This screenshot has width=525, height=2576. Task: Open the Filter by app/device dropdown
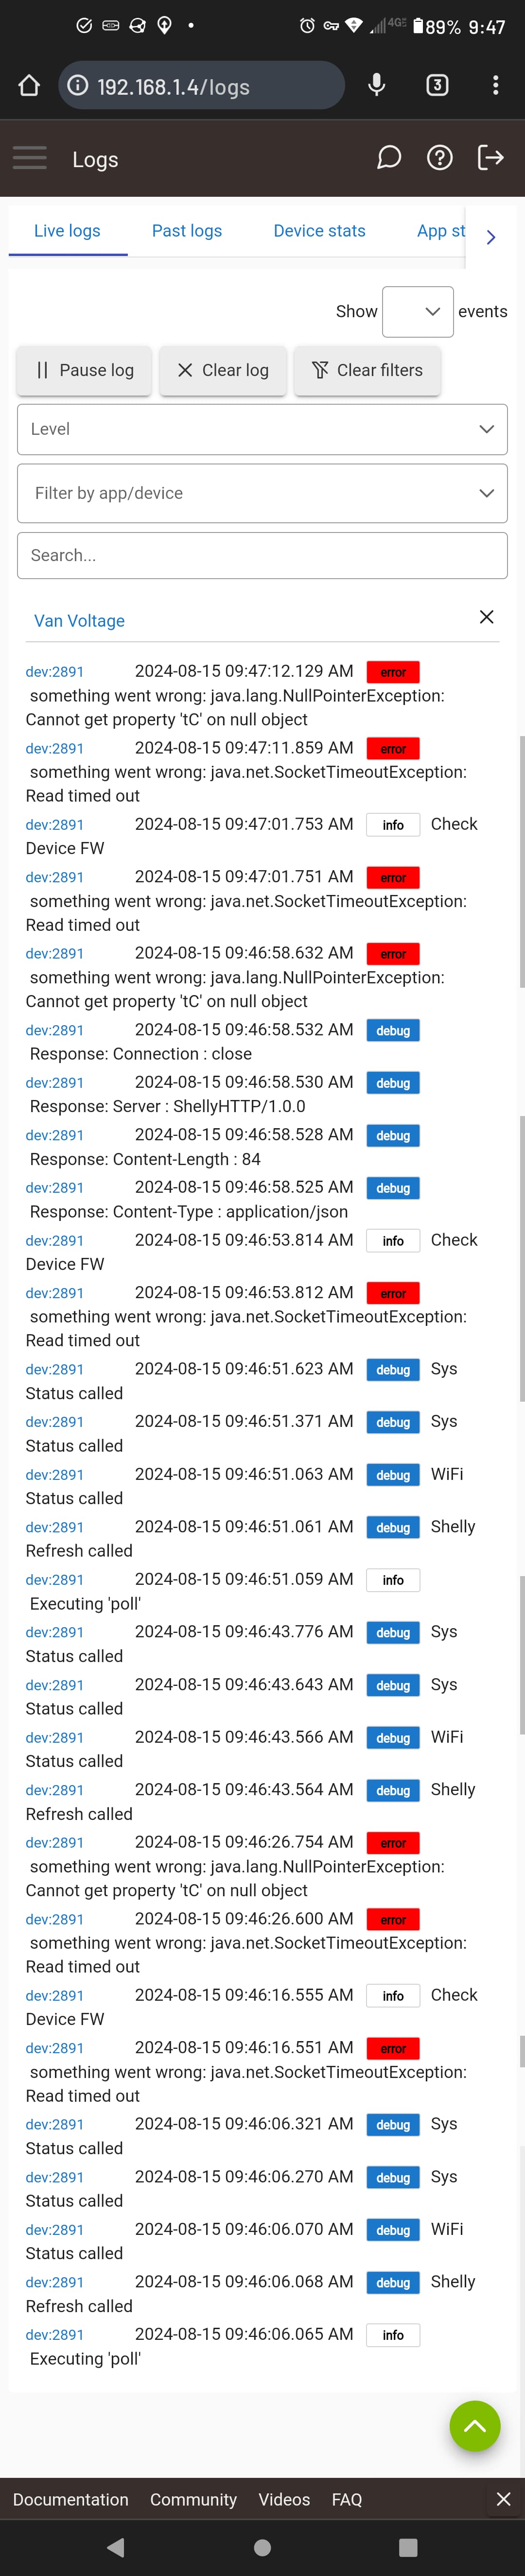[x=262, y=493]
